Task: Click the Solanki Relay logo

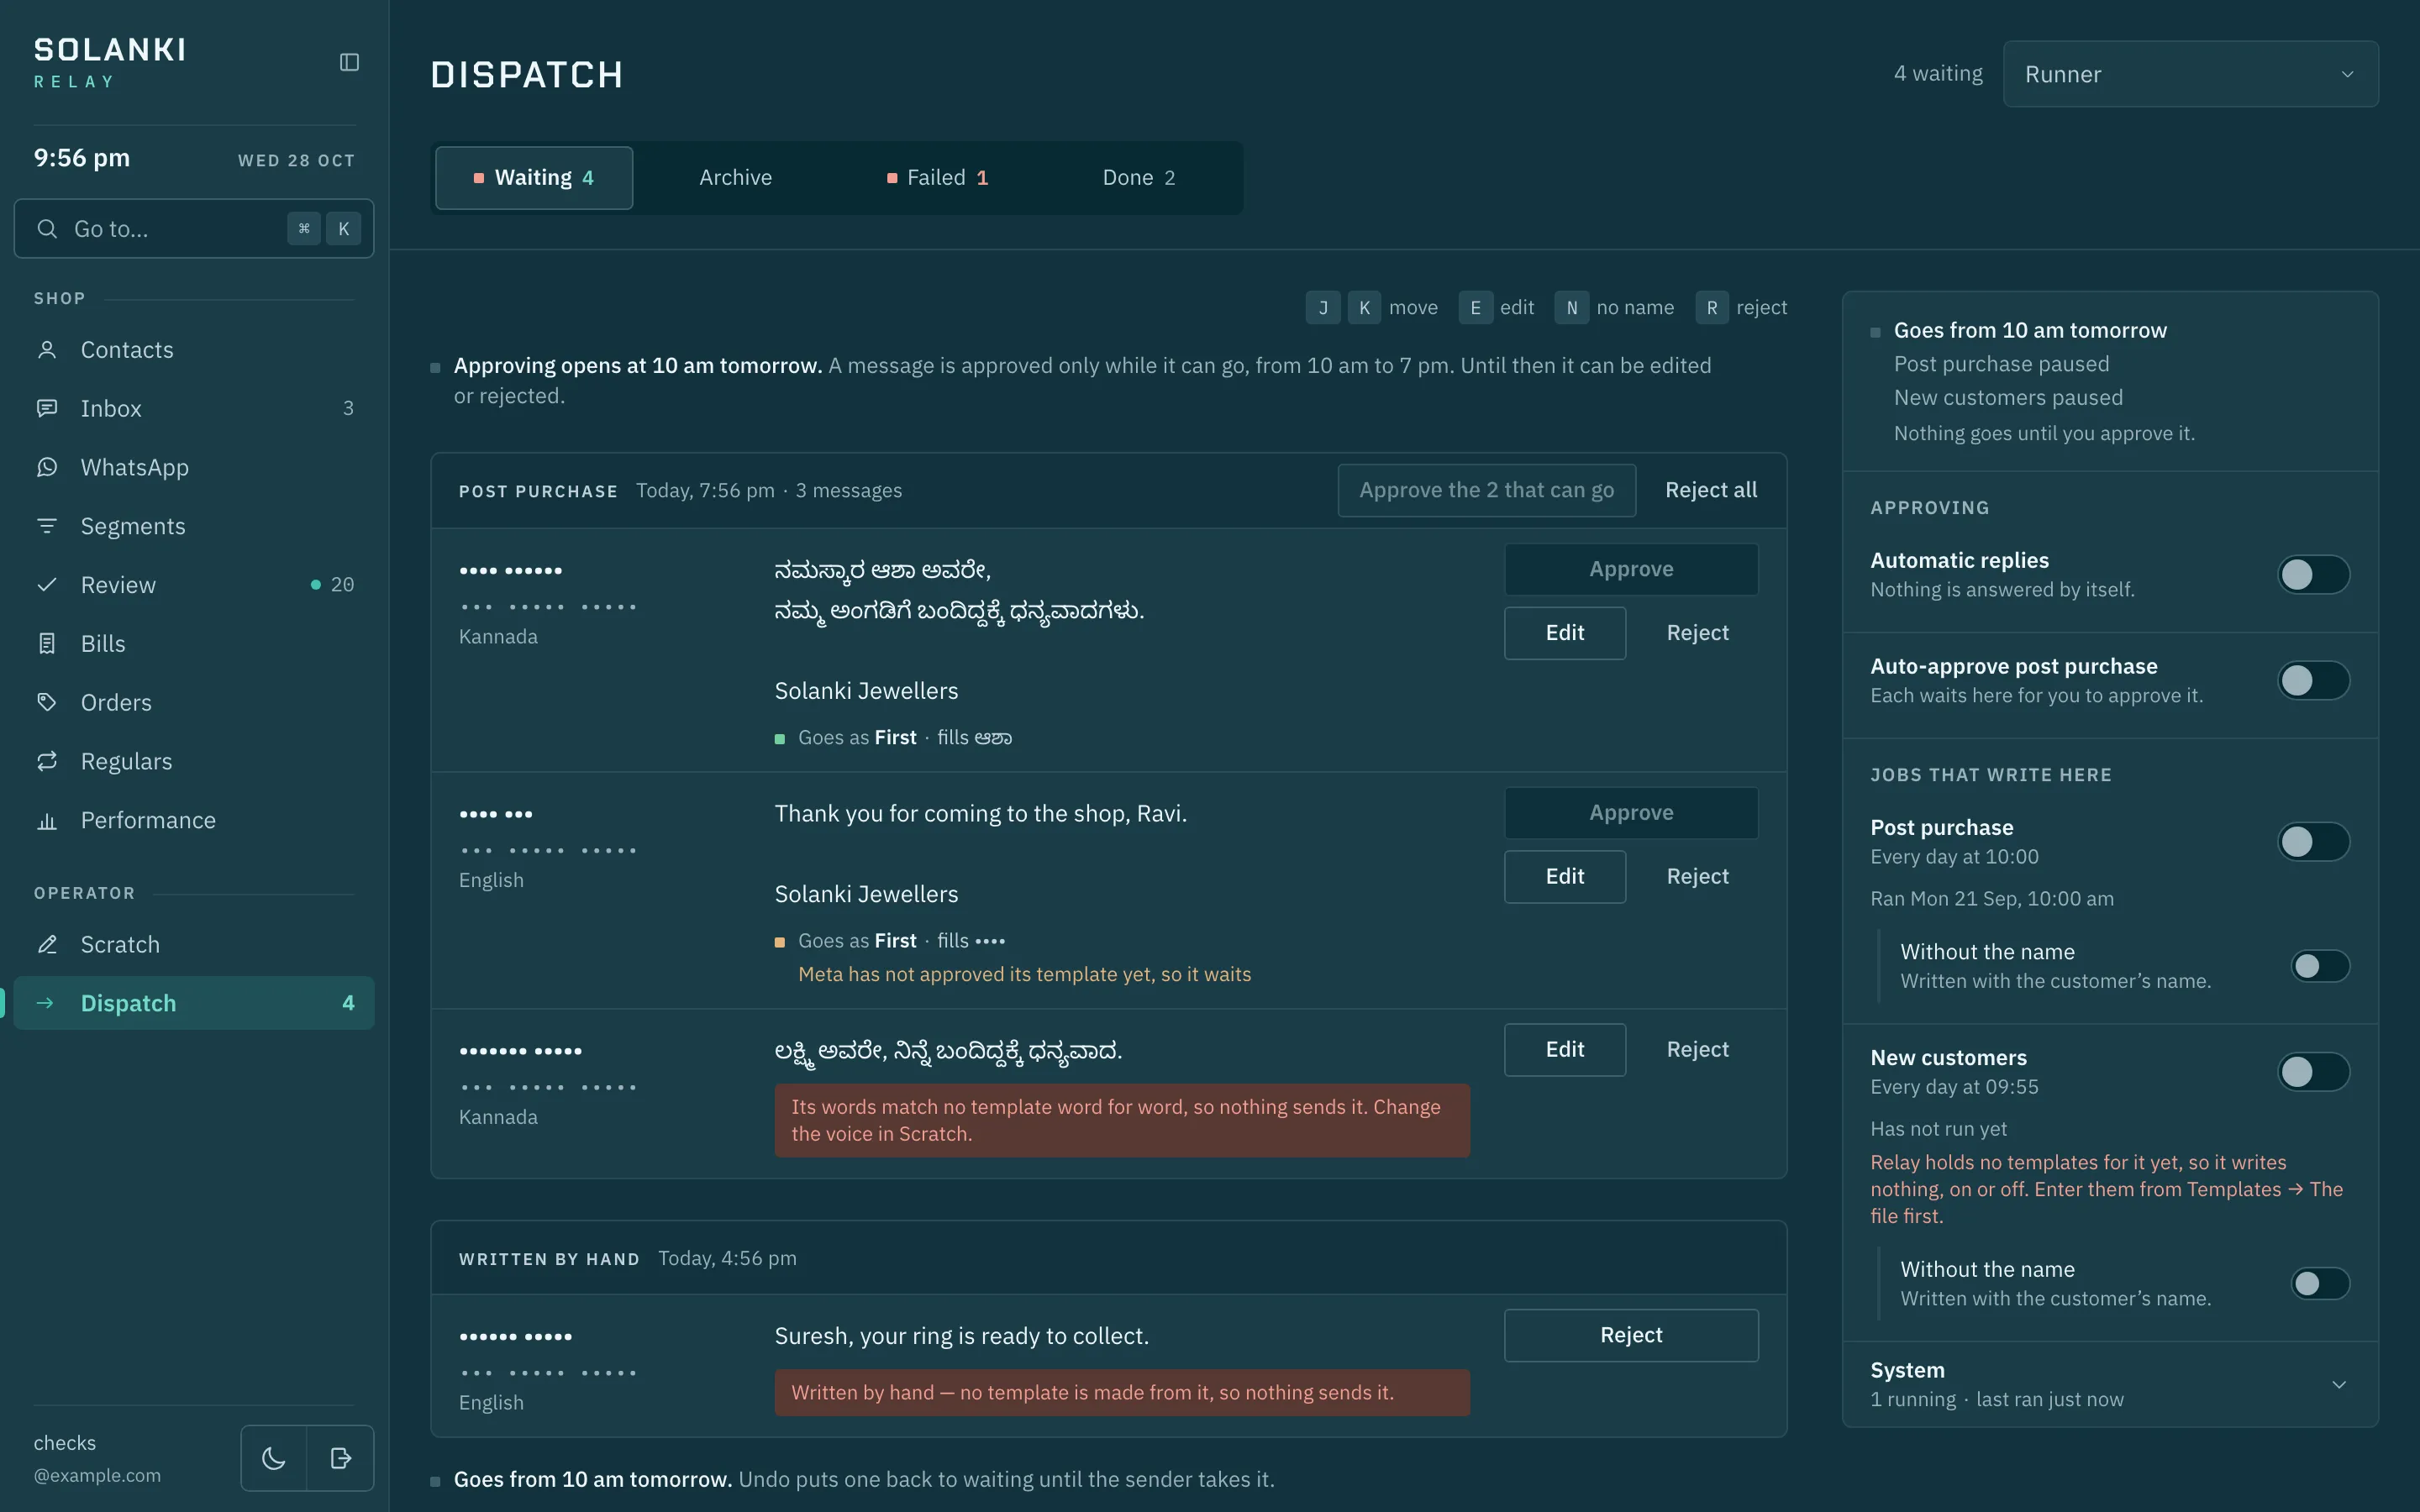Action: (x=110, y=63)
